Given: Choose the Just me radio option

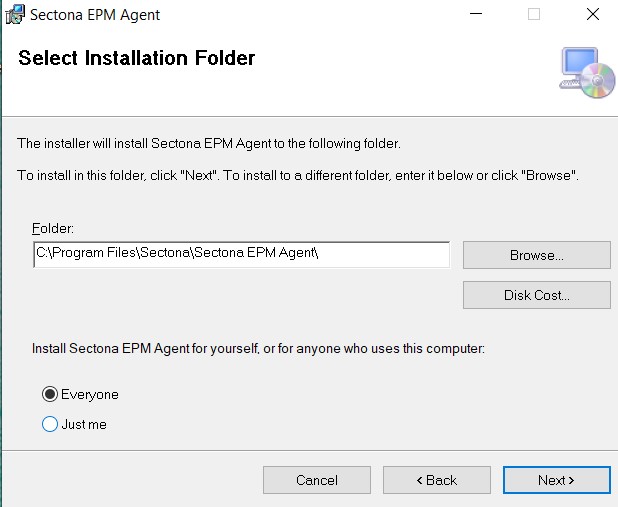Looking at the screenshot, I should pyautogui.click(x=50, y=424).
